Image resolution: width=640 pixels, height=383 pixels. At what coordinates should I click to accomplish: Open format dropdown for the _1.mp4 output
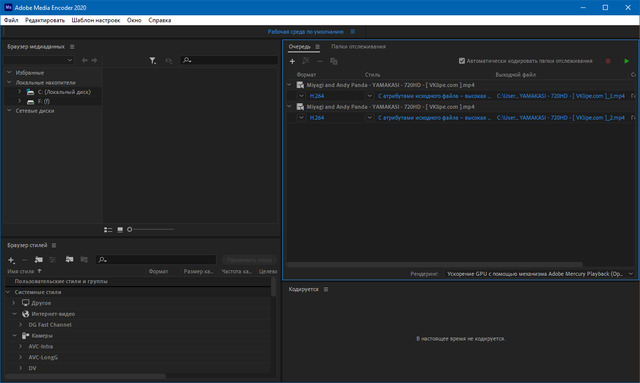click(x=301, y=96)
